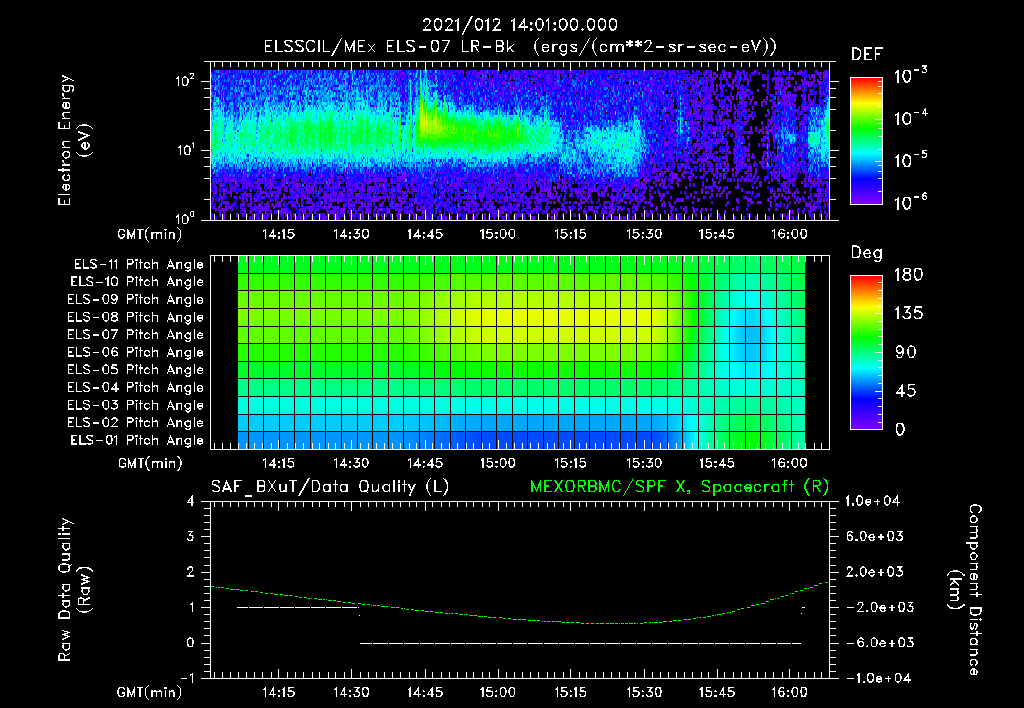This screenshot has width=1024, height=708.
Task: Select the ELS-02 Pitch Angle row label
Action: coord(135,423)
